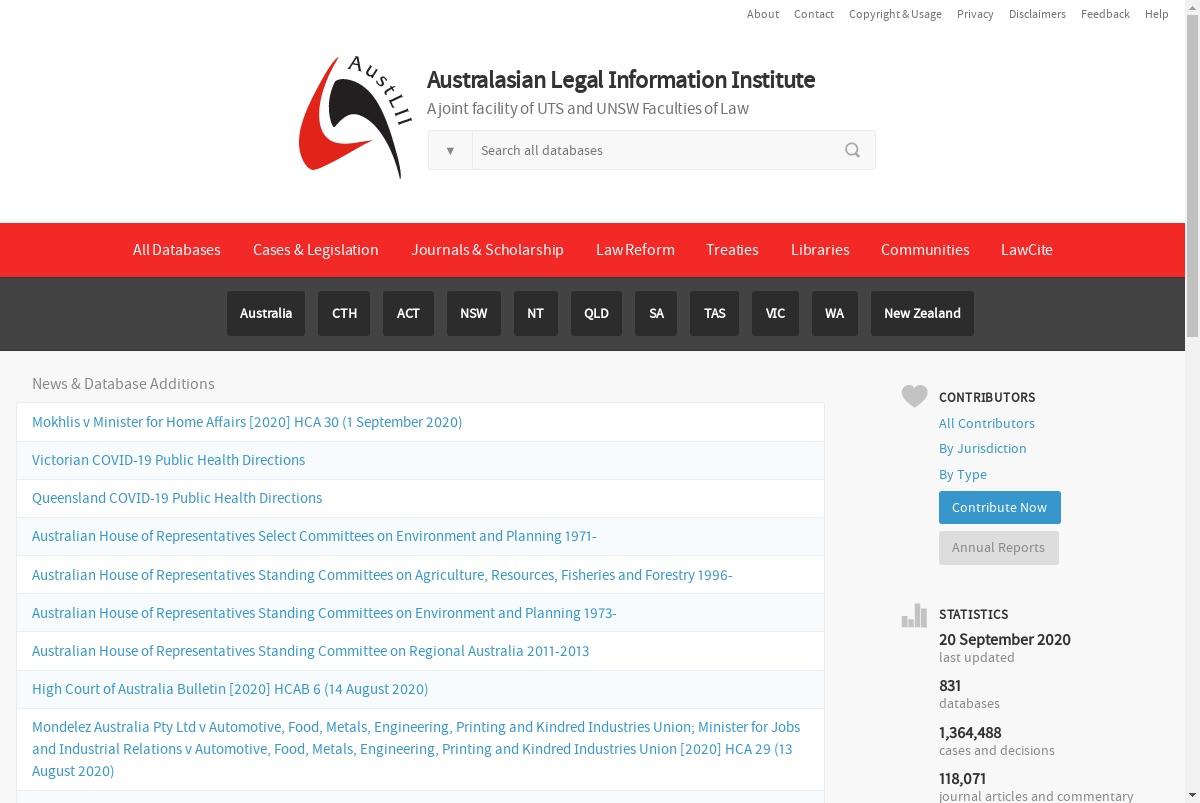Open Queensland COVID-19 Public Health Directions
This screenshot has width=1200, height=803.
point(177,498)
